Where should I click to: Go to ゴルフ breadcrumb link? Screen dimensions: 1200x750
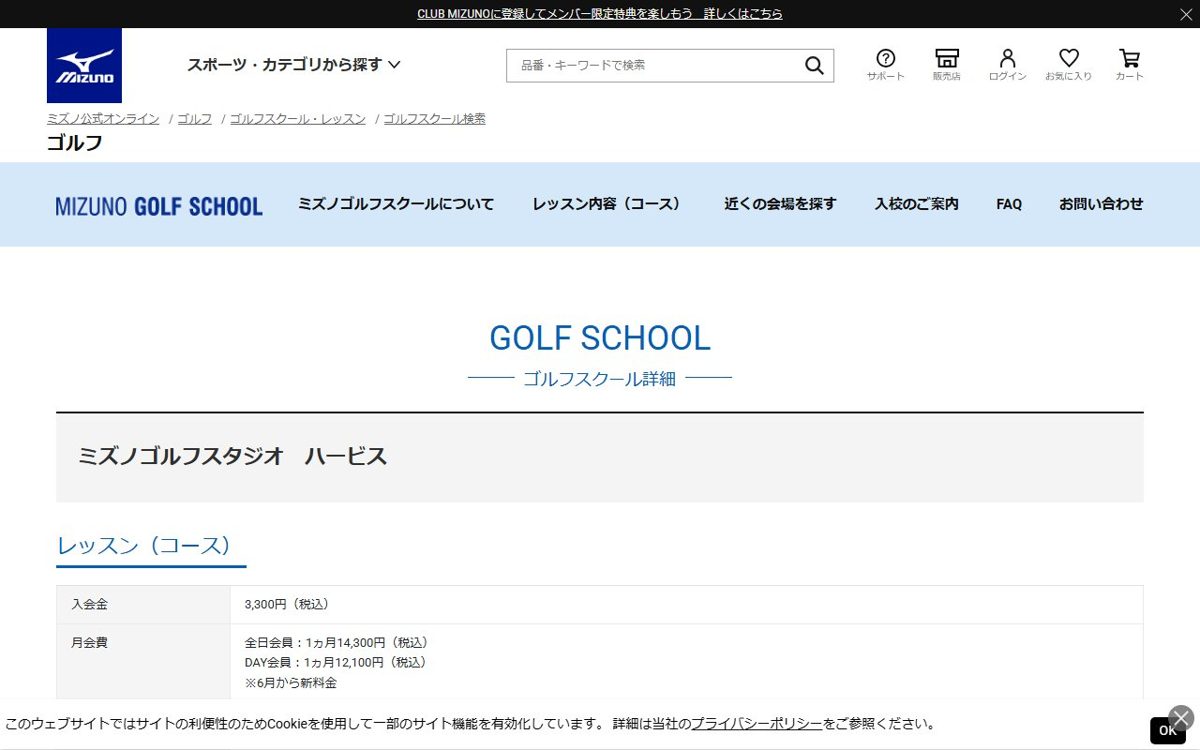195,119
